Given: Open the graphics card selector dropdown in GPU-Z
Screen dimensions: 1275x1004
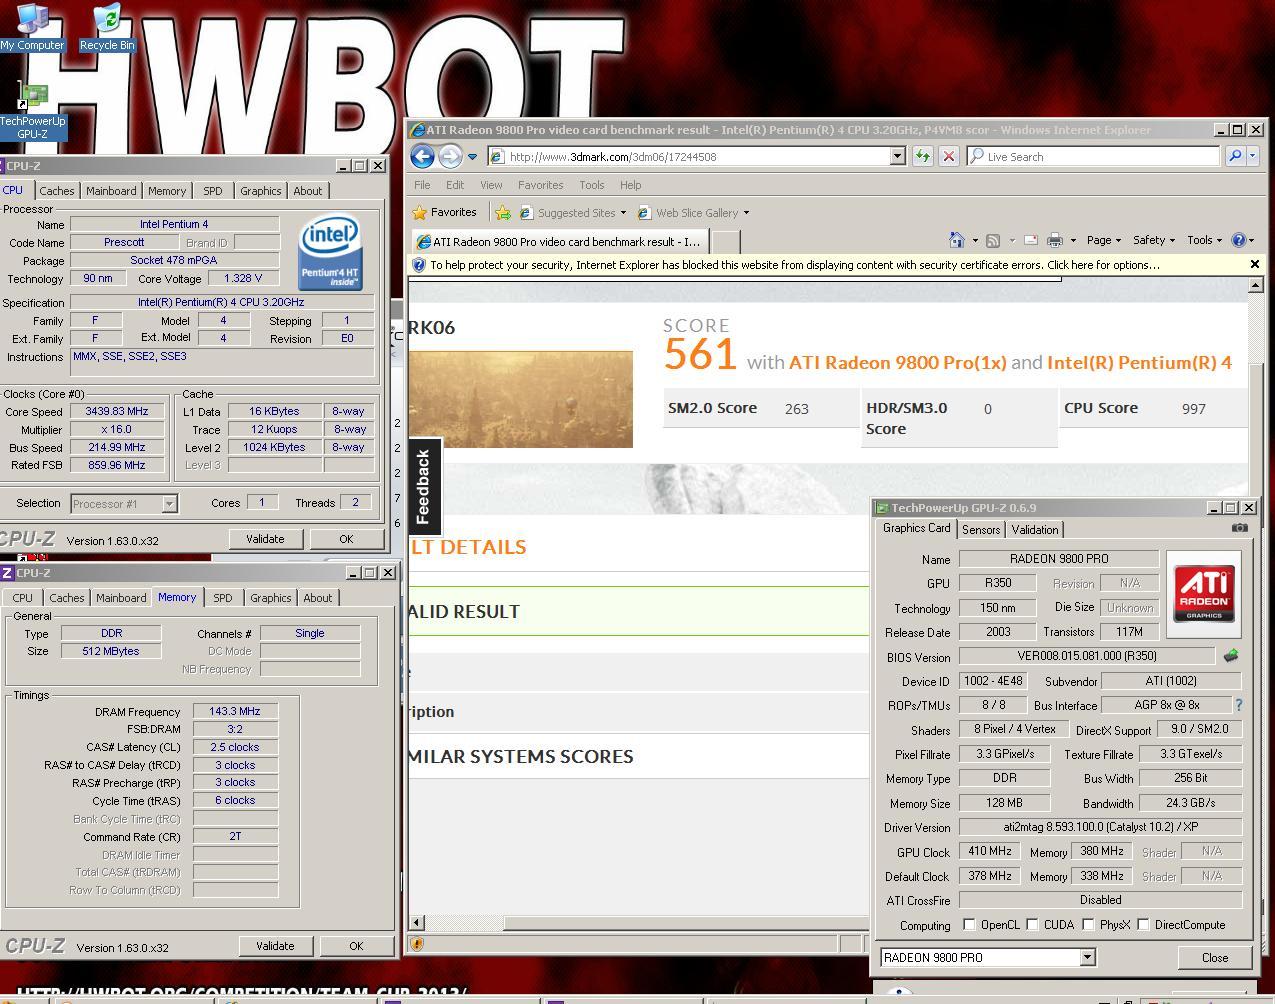Looking at the screenshot, I should 1087,957.
